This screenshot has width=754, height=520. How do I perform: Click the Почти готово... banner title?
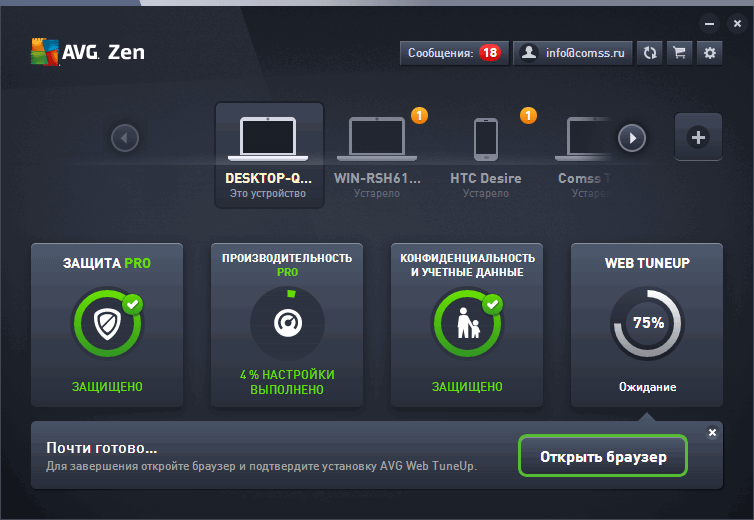pyautogui.click(x=101, y=448)
